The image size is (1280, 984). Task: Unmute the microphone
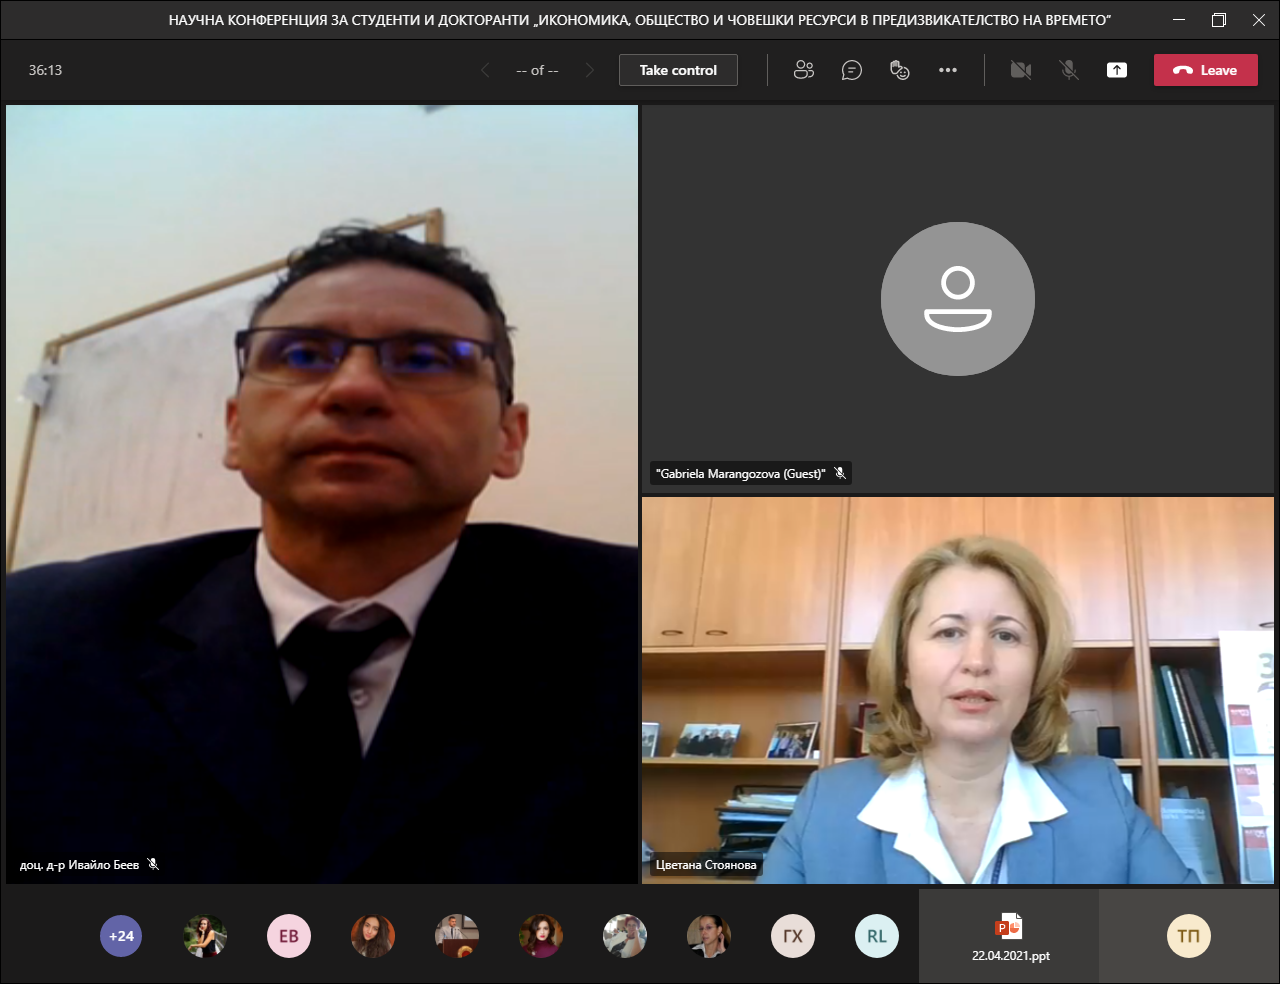pos(1069,70)
